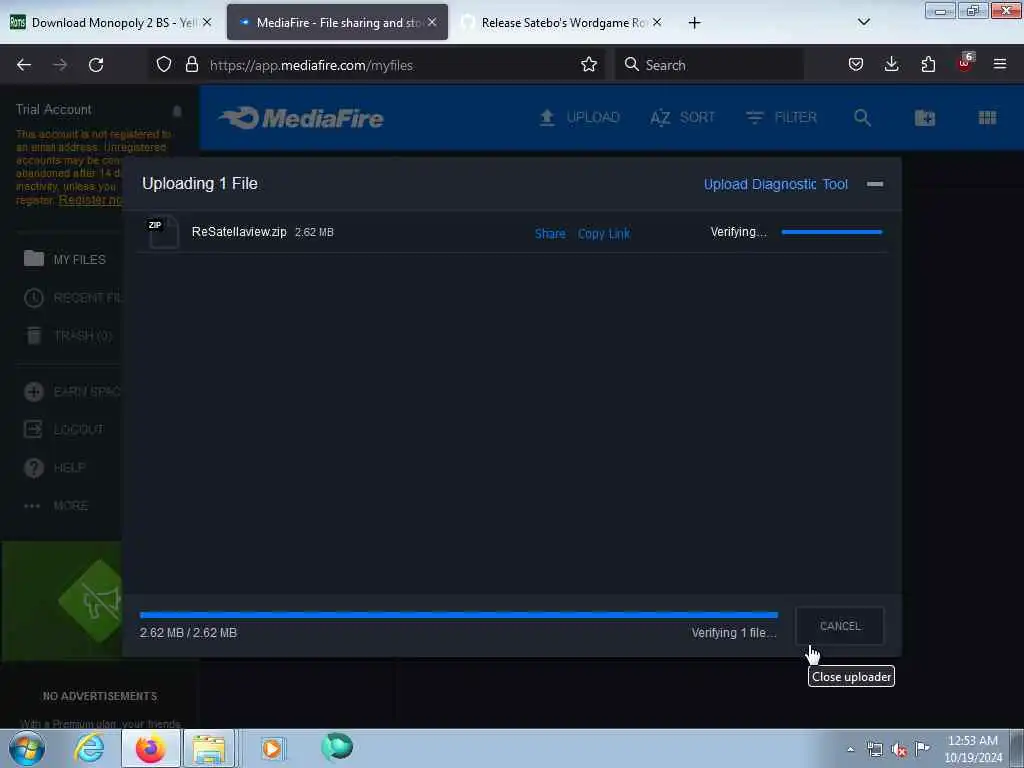Click the 2.62 MB / 2.62 MB text
Image resolution: width=1024 pixels, height=768 pixels.
pos(188,633)
